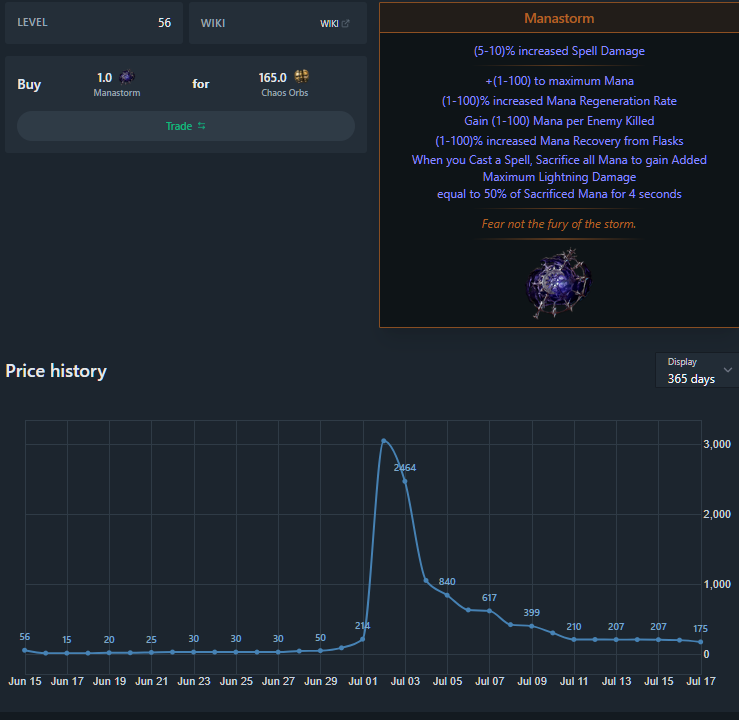Click the Price history heading
The width and height of the screenshot is (739, 720).
[56, 371]
